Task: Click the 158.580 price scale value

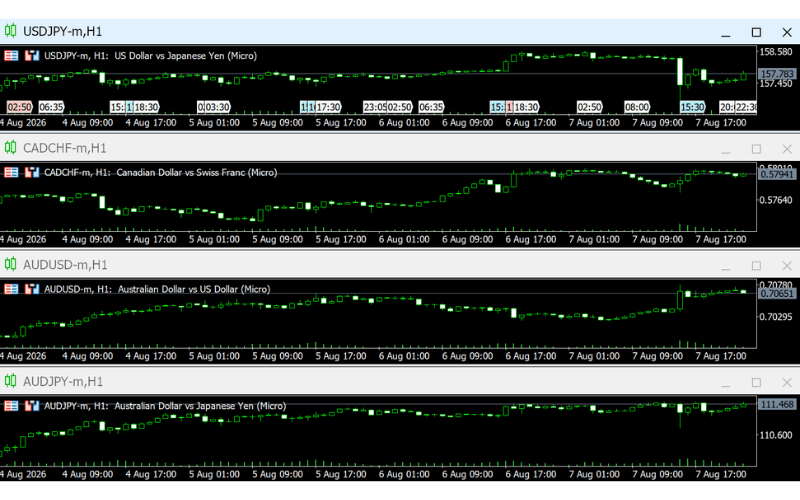Action: 776,52
